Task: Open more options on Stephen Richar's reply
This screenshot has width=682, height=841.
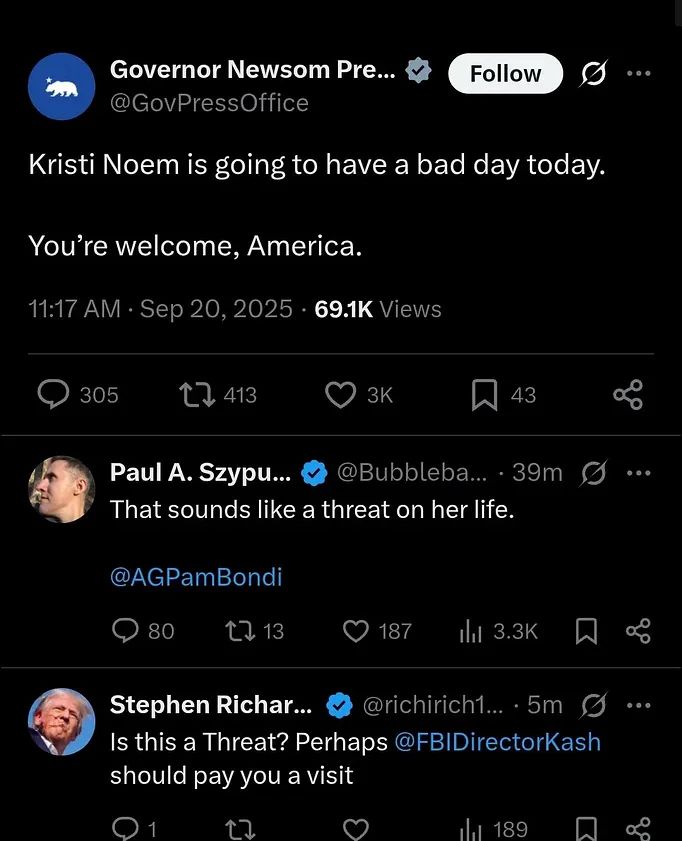Action: (x=639, y=705)
